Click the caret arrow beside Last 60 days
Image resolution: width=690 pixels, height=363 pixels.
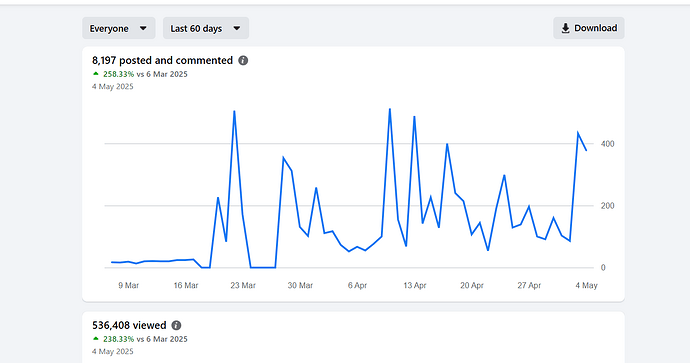[x=237, y=29]
